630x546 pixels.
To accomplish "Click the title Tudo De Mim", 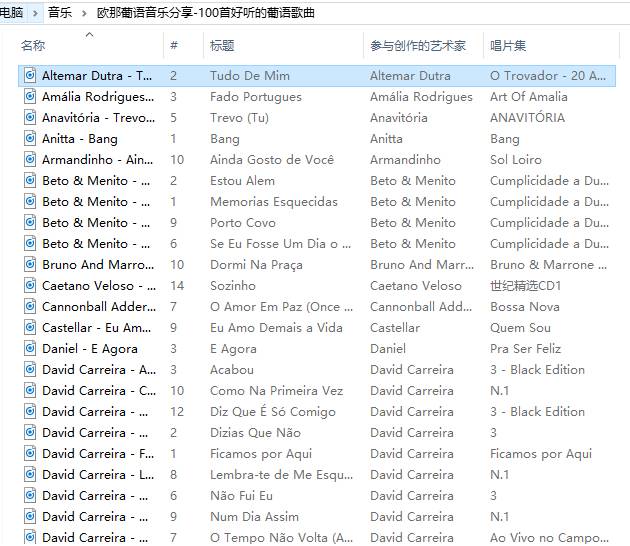I will coord(250,75).
